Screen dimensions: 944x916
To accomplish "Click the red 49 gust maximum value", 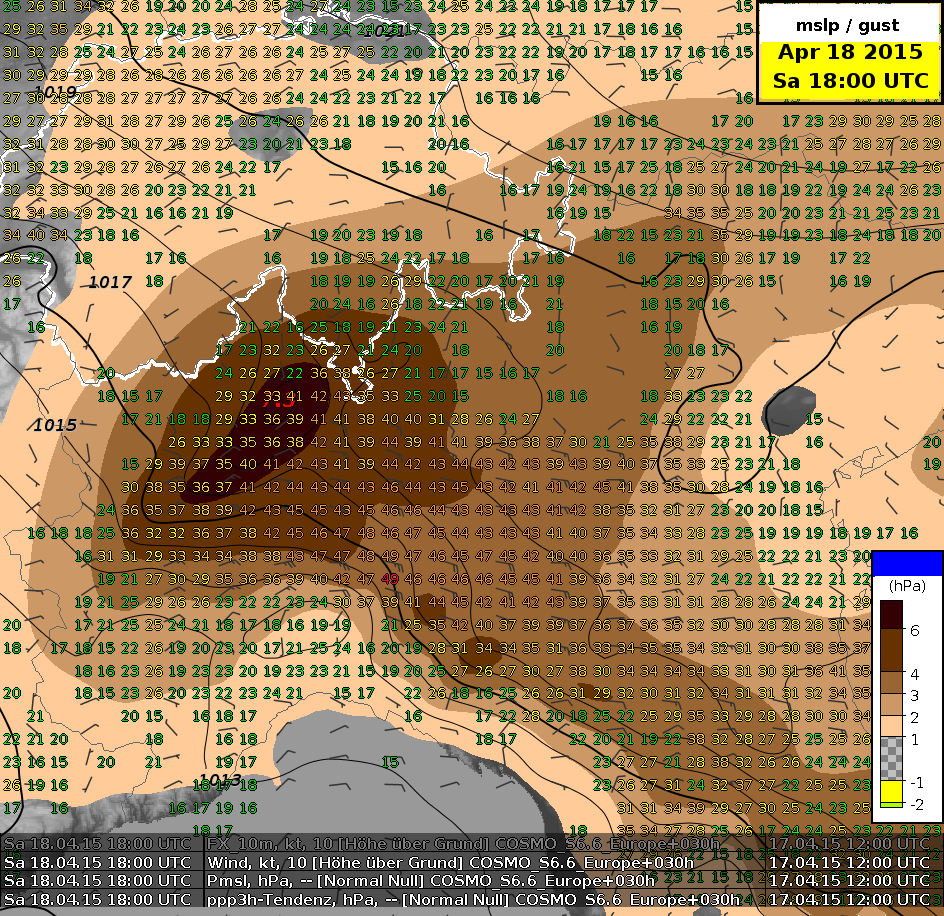I will coord(390,579).
